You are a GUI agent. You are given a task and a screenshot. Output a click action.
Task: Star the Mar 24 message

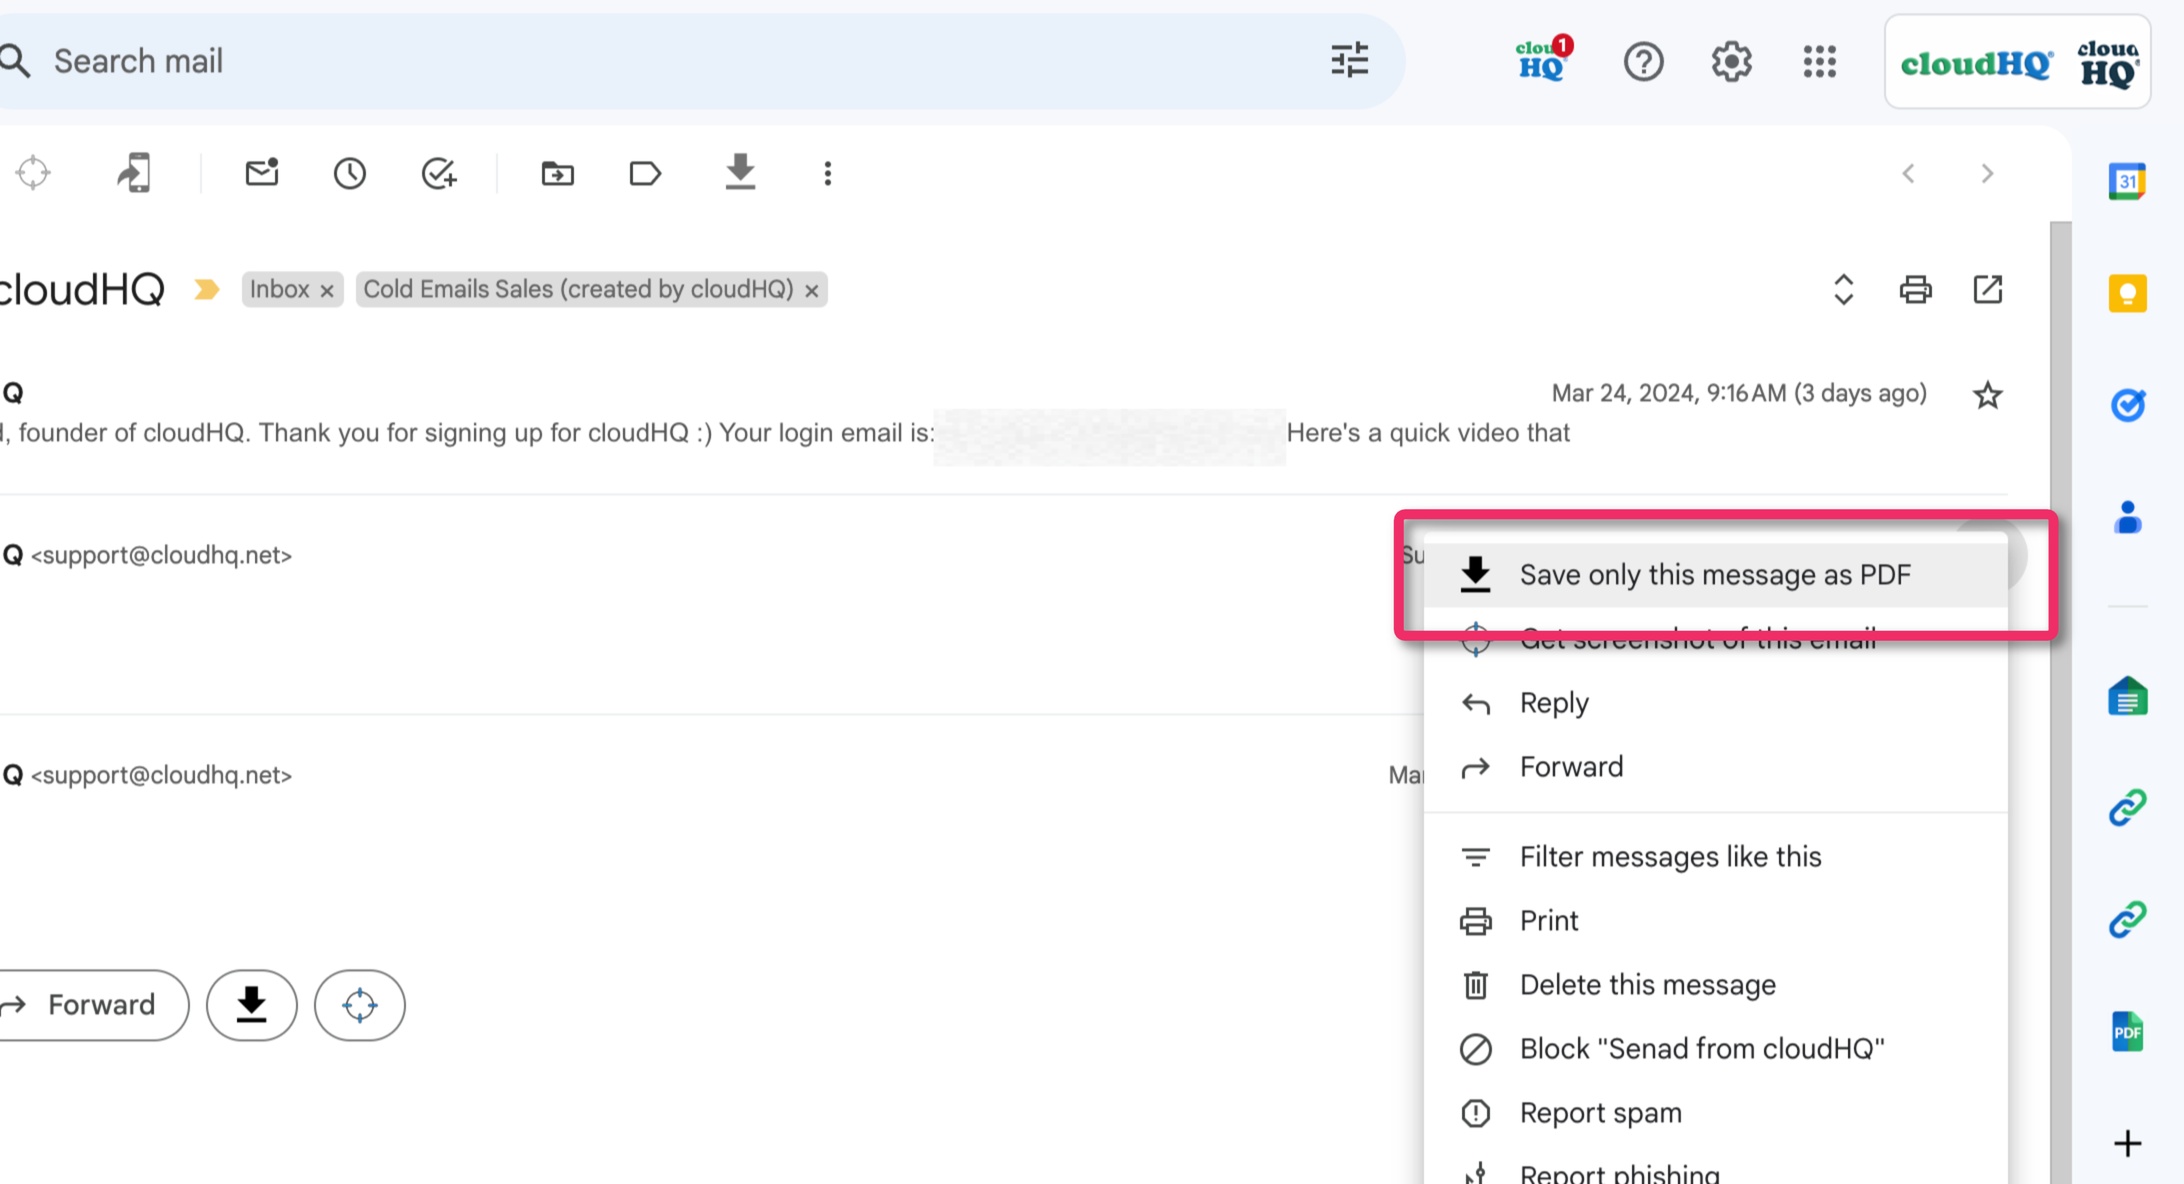click(1987, 395)
